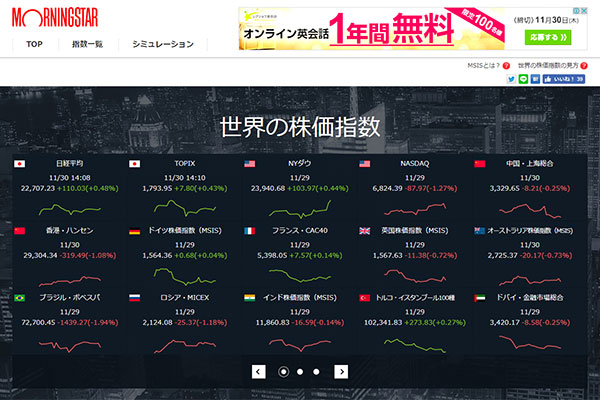
Task: Click the 英国株価指数 (MSIS) title
Action: click(415, 230)
